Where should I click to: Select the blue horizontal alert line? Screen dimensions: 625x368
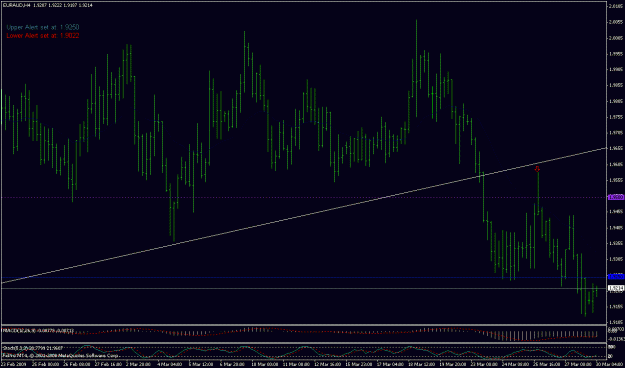coord(303,277)
